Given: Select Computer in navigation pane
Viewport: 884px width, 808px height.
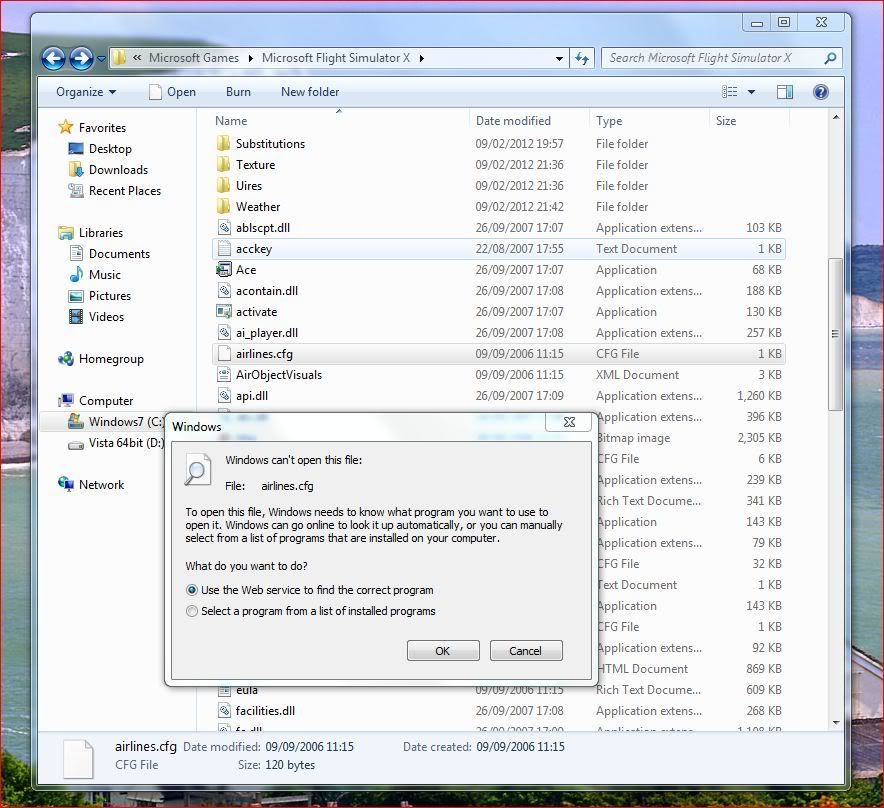Looking at the screenshot, I should (95, 400).
